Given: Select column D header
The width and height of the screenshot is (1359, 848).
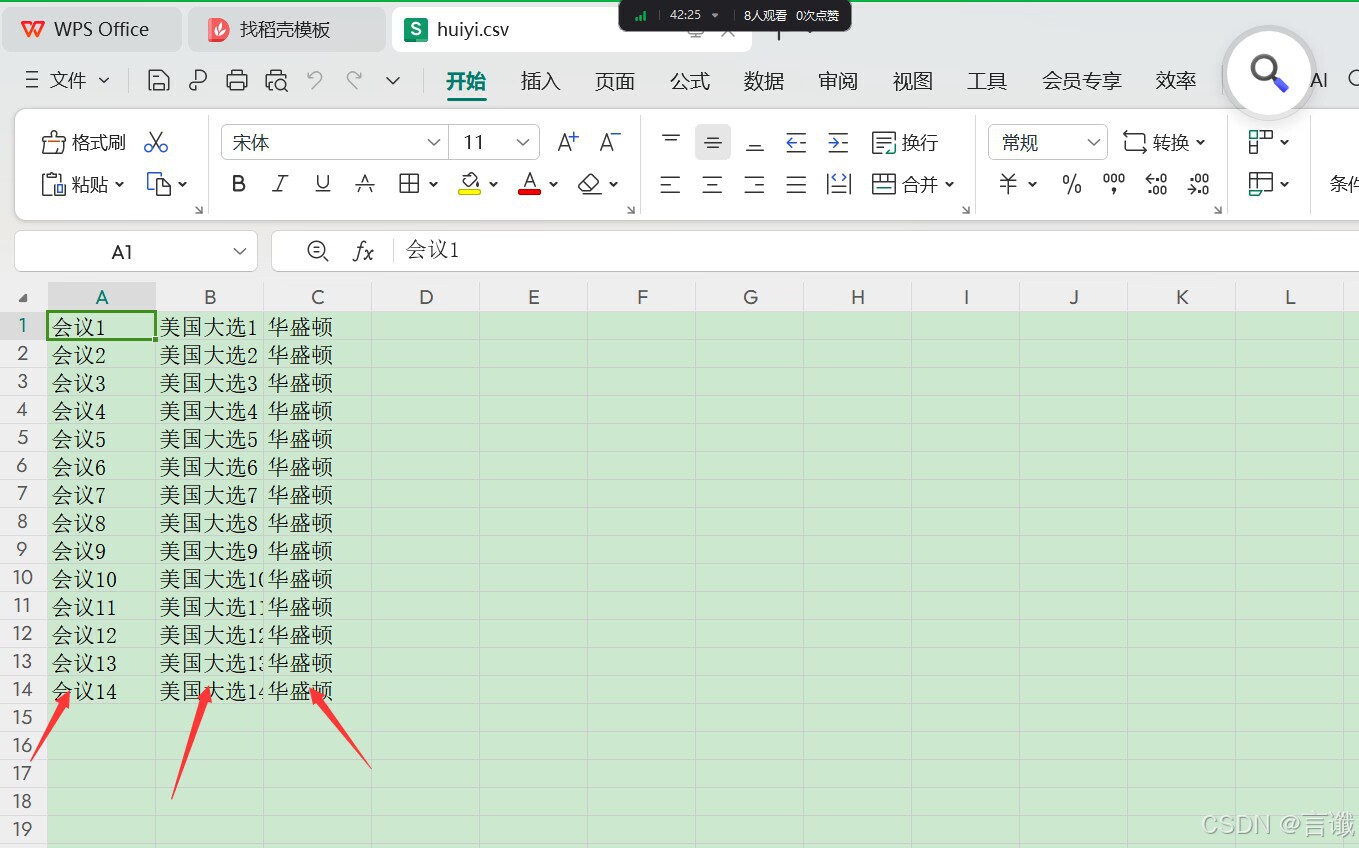Looking at the screenshot, I should click(426, 297).
